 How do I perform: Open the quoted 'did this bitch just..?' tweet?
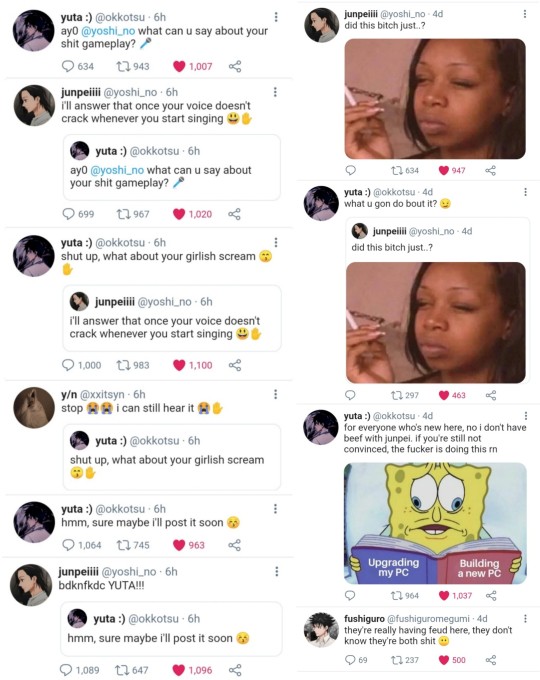[x=438, y=301]
